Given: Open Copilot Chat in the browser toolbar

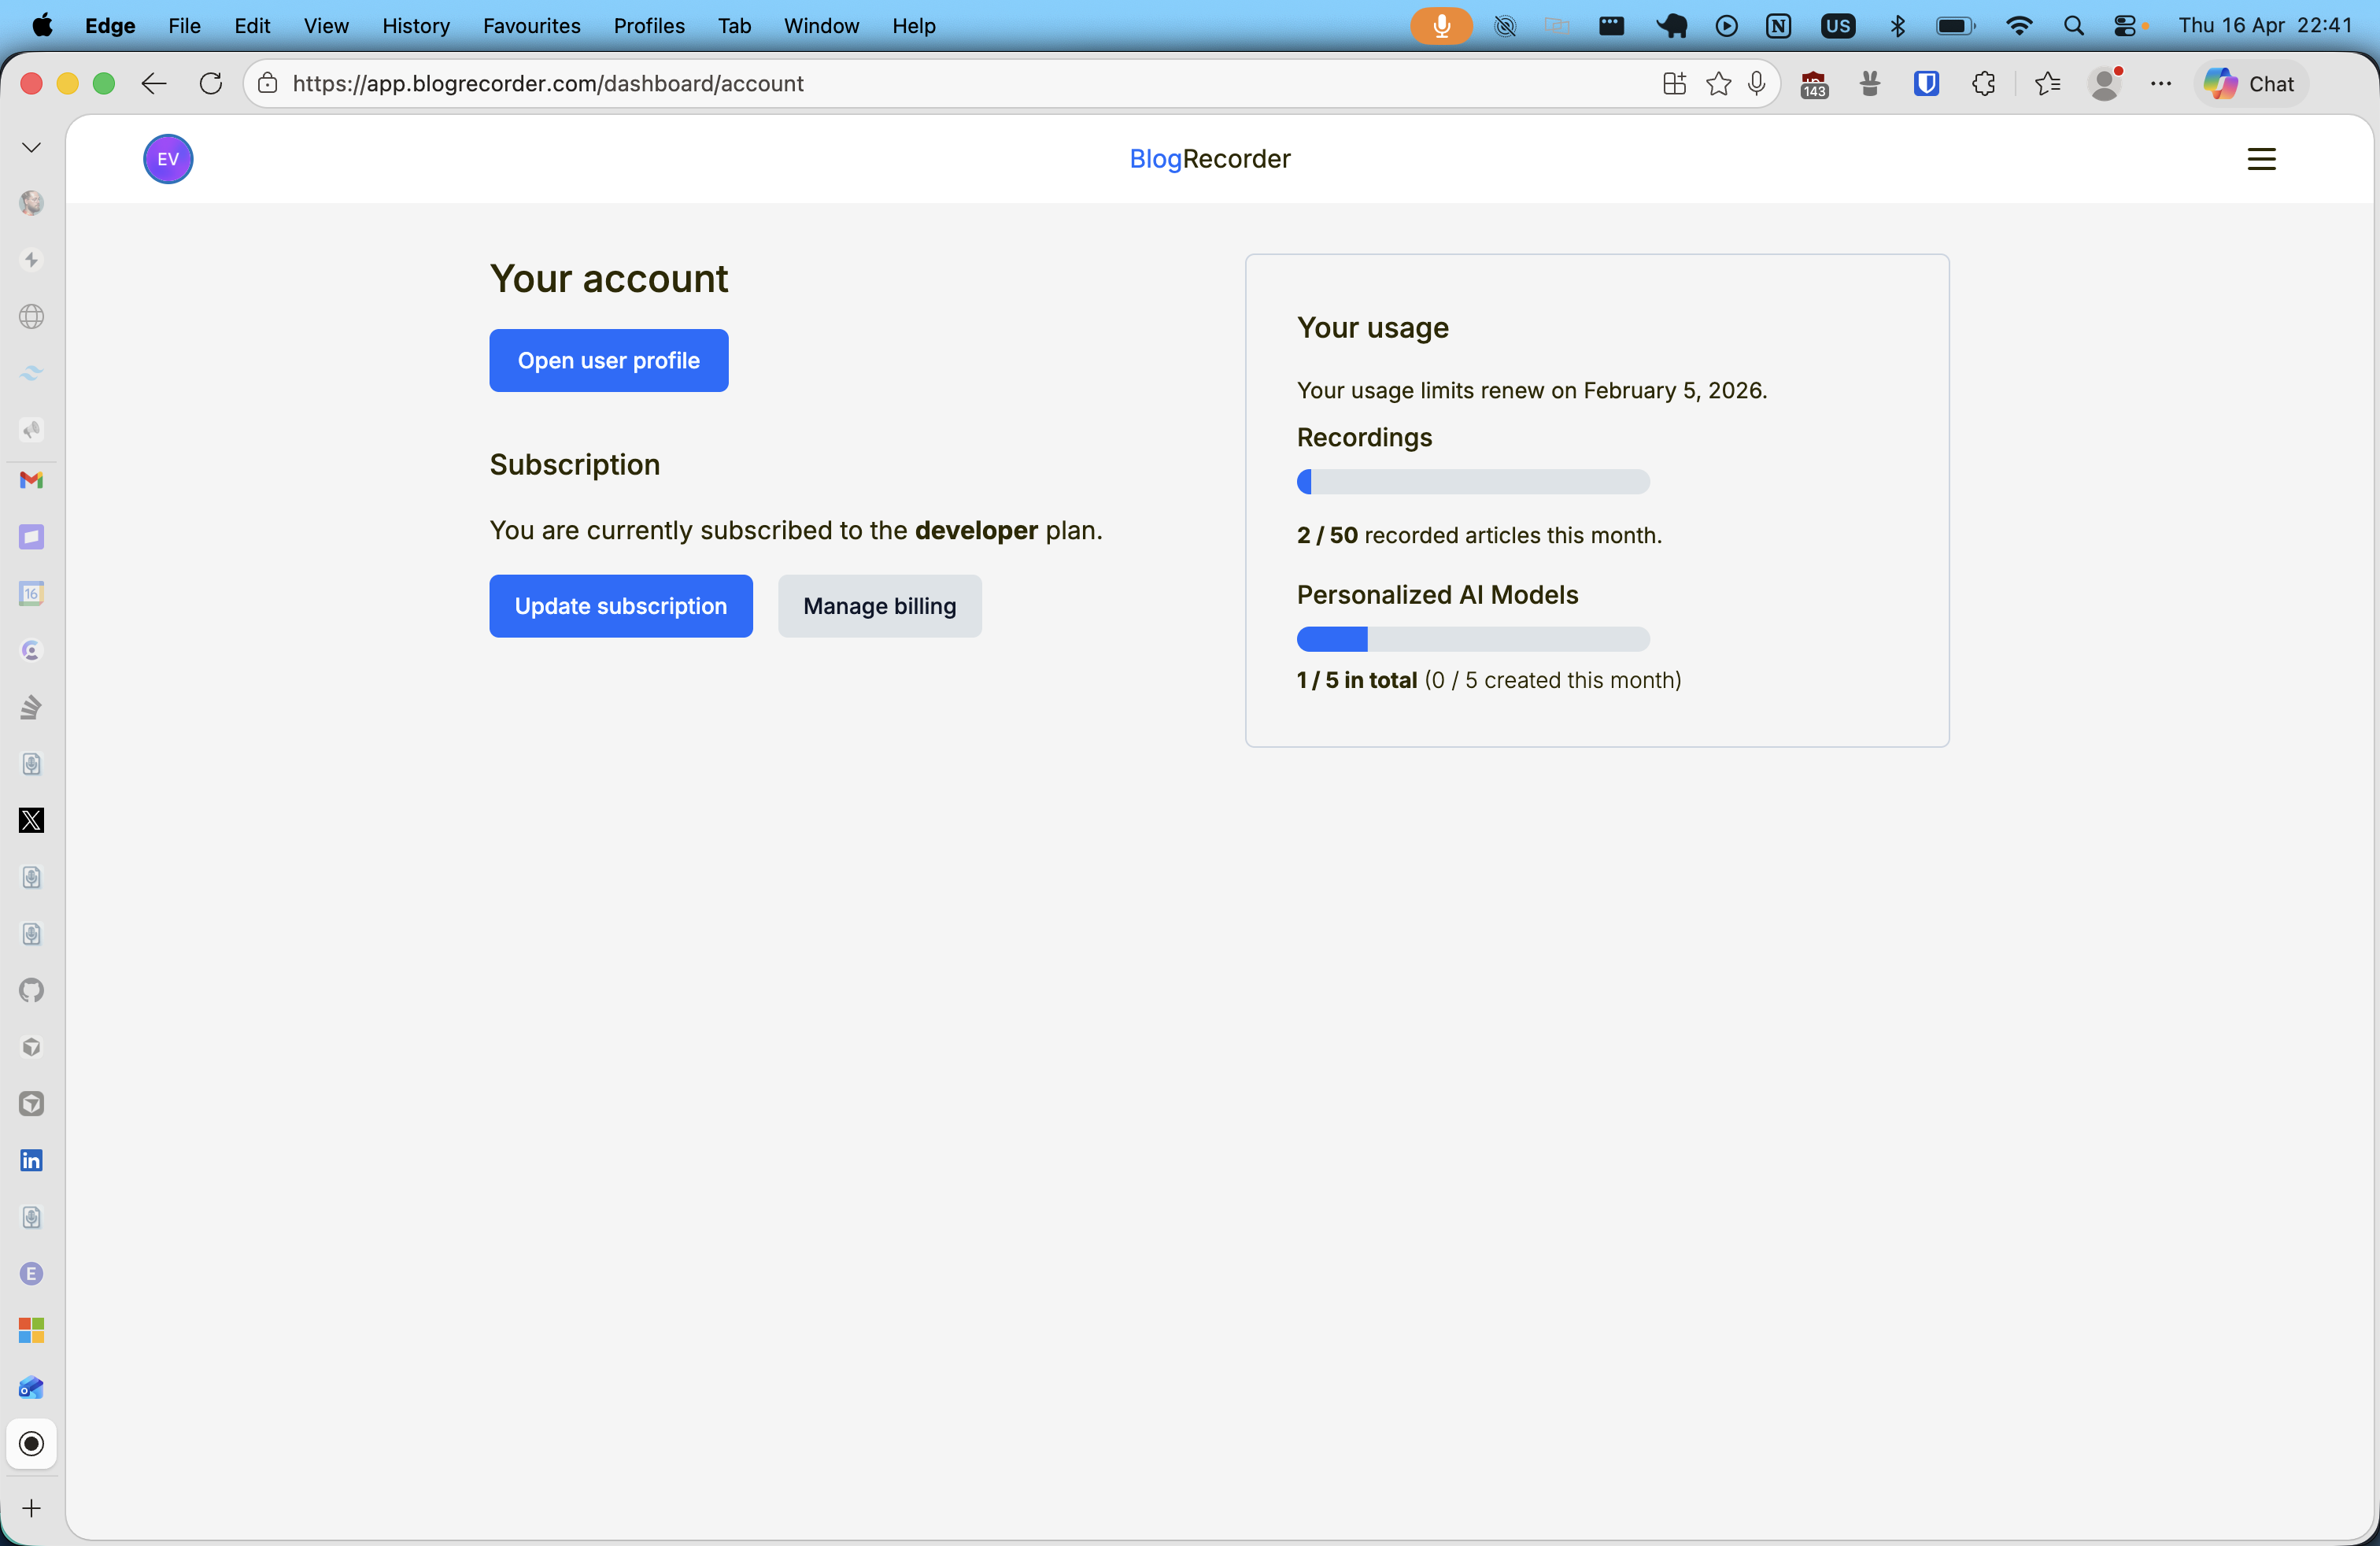Looking at the screenshot, I should click(2249, 83).
